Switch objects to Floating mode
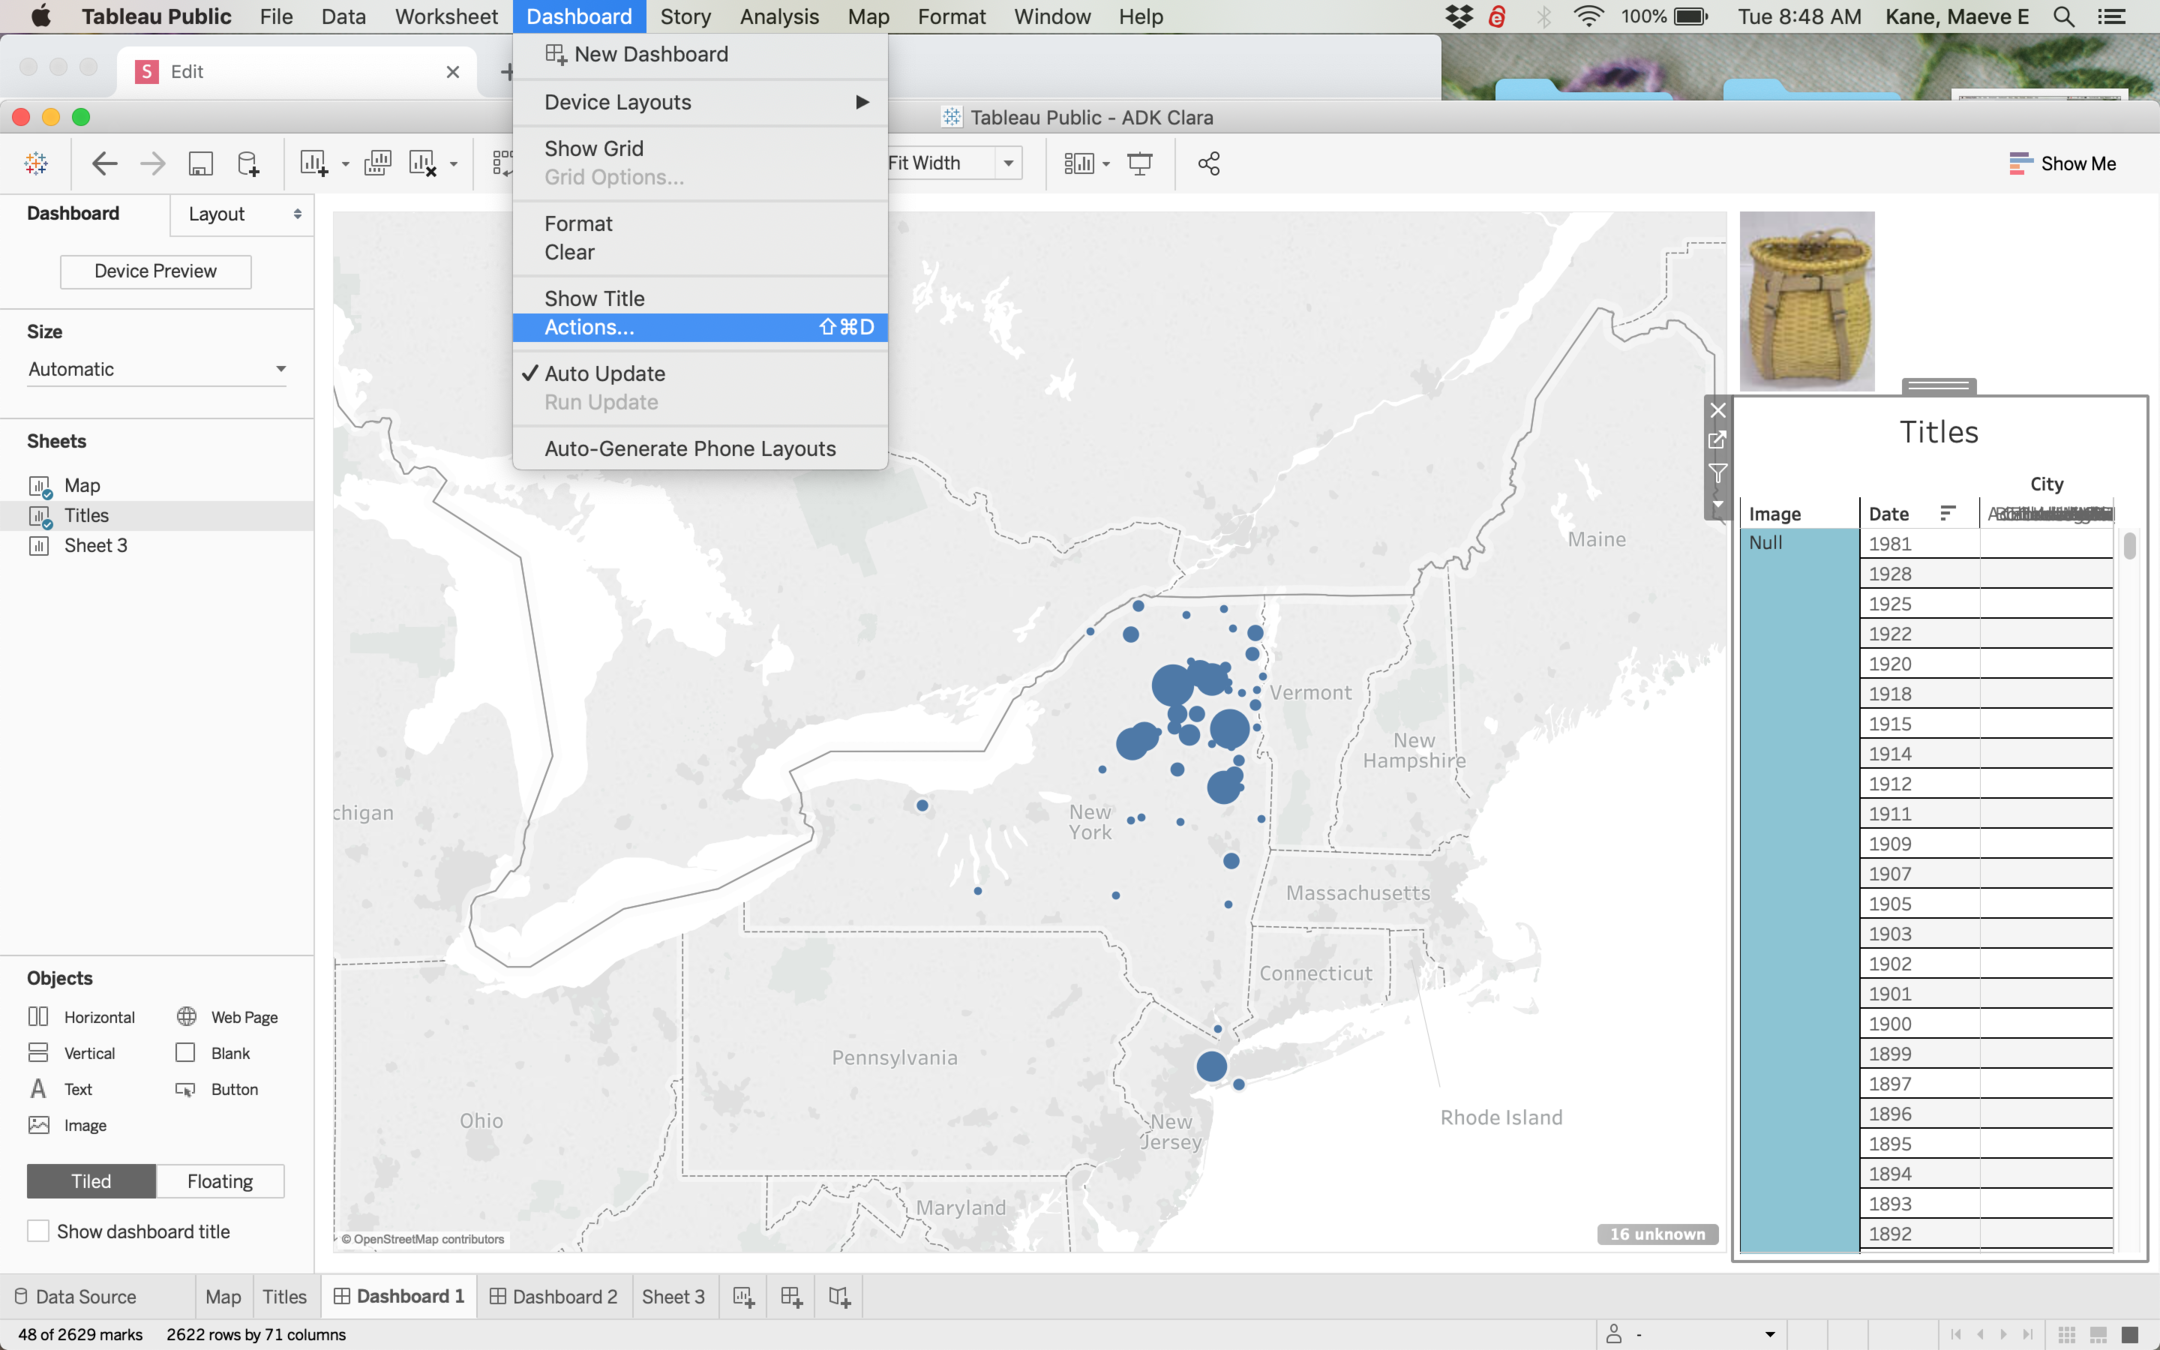Image resolution: width=2160 pixels, height=1350 pixels. (220, 1181)
